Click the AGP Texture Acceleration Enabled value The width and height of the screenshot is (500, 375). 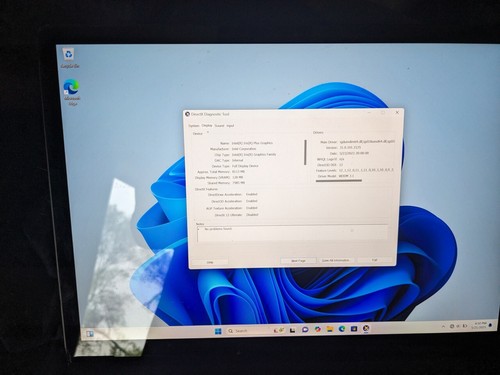252,208
